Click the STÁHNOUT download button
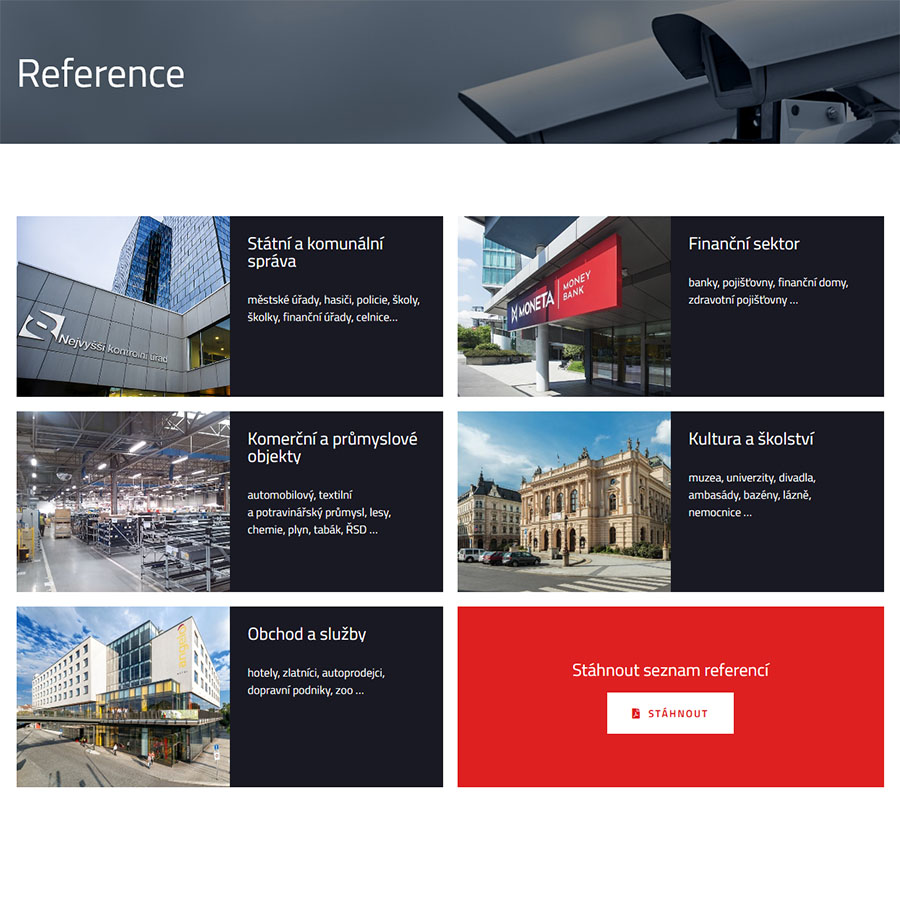 coord(670,713)
